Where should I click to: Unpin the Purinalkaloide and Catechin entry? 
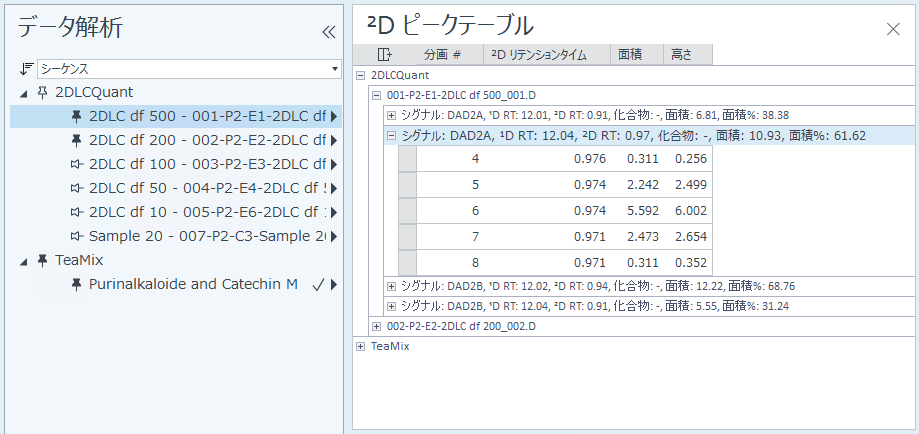(x=76, y=284)
